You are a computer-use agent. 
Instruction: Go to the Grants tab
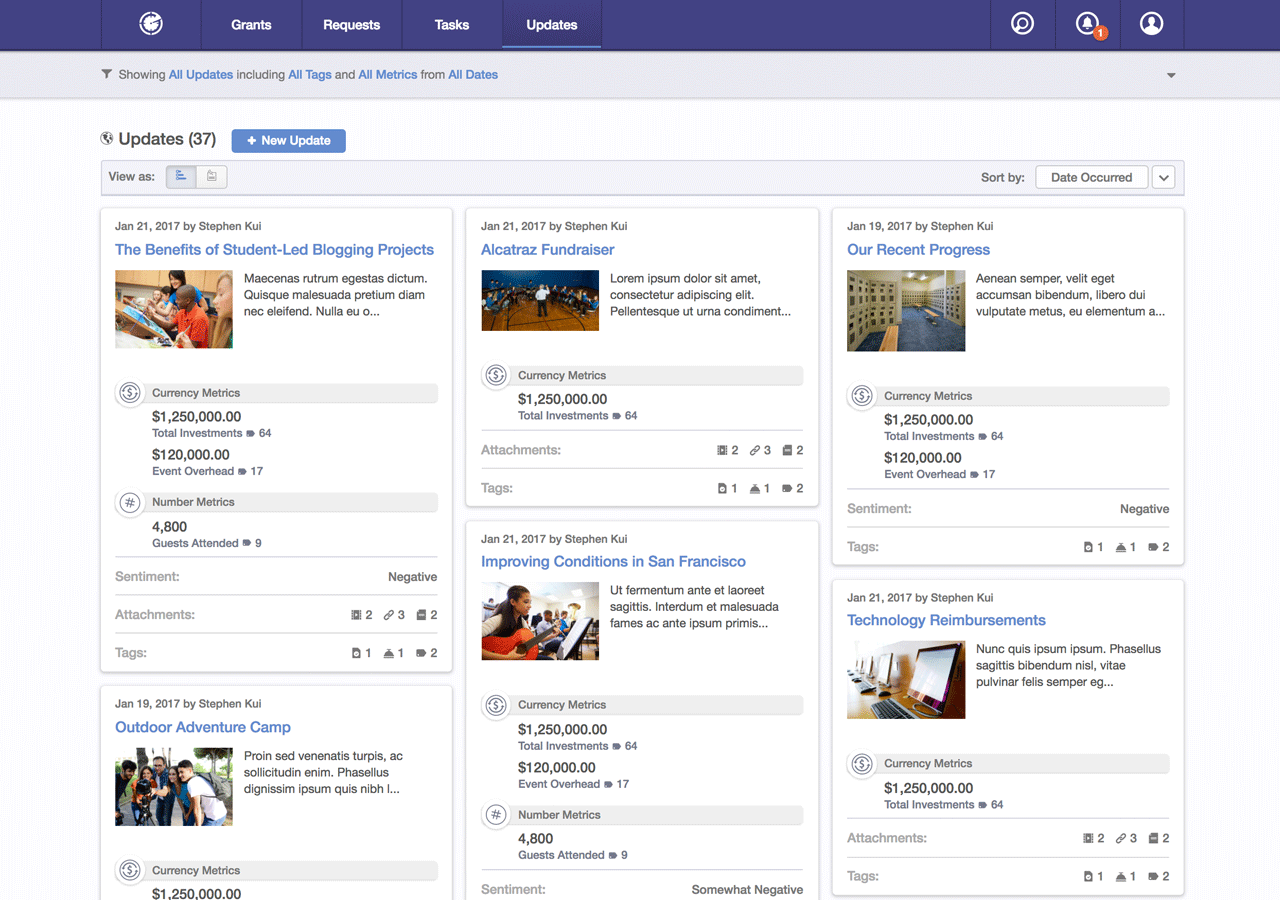(x=251, y=24)
